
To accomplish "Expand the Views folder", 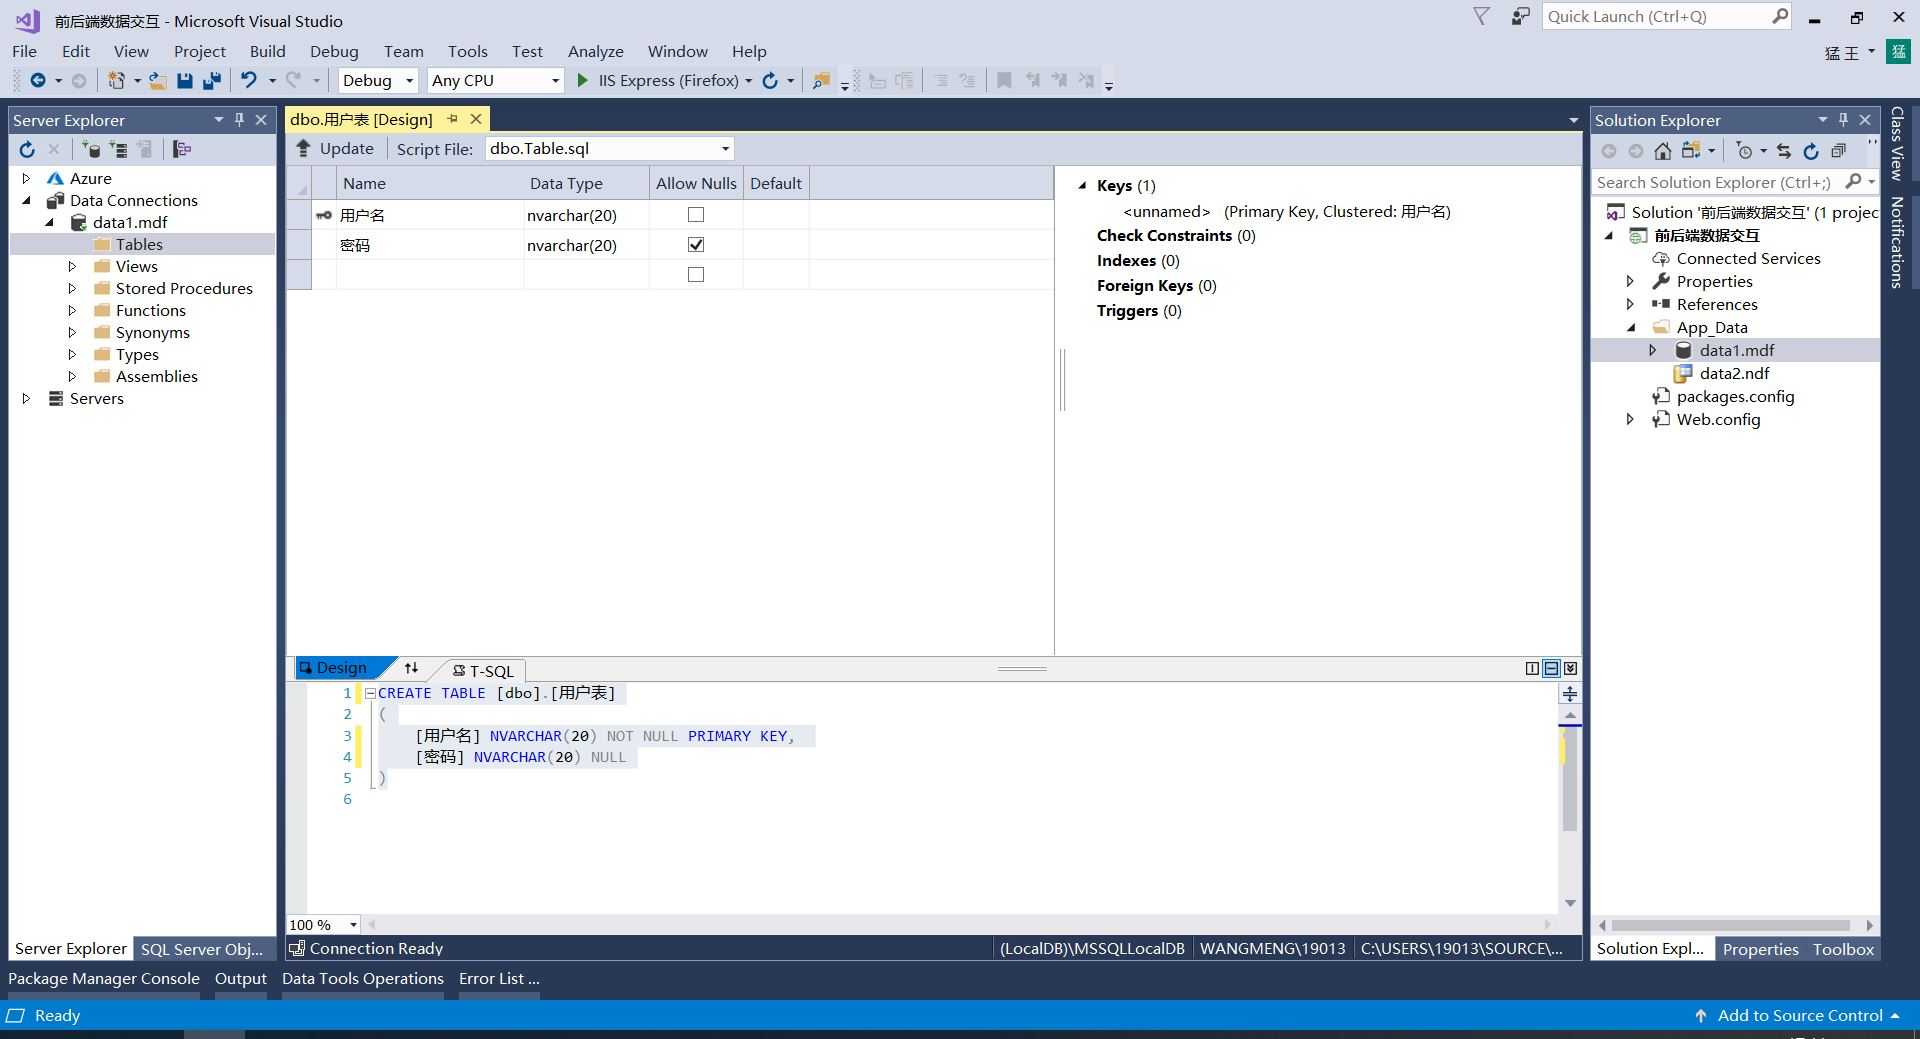I will (72, 266).
